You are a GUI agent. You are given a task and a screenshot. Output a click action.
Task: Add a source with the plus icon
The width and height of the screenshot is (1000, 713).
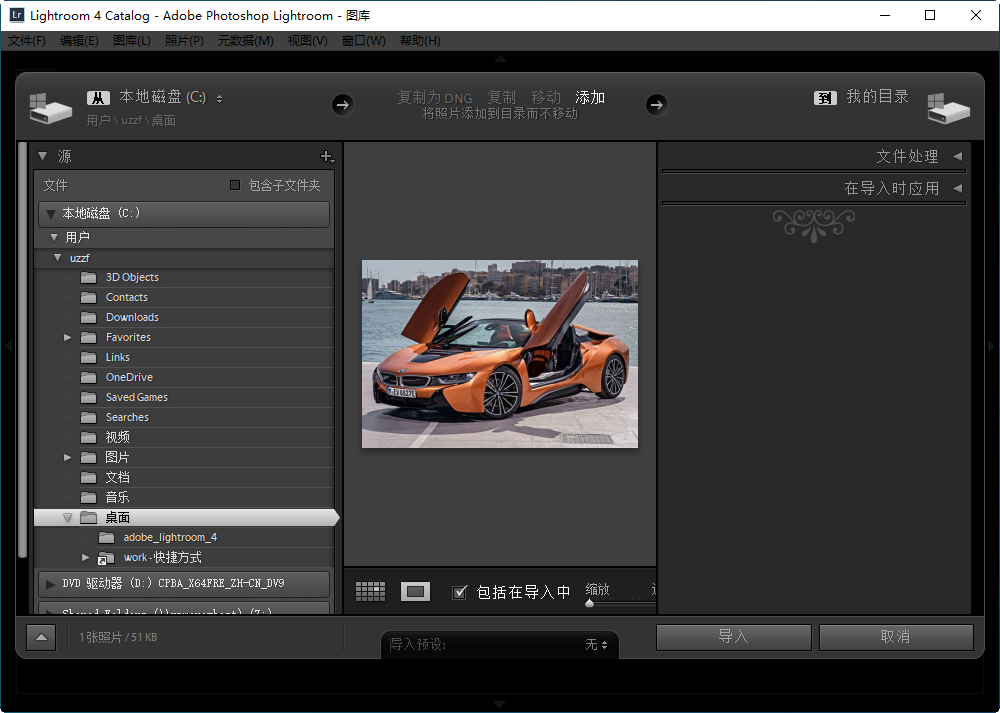pos(327,156)
